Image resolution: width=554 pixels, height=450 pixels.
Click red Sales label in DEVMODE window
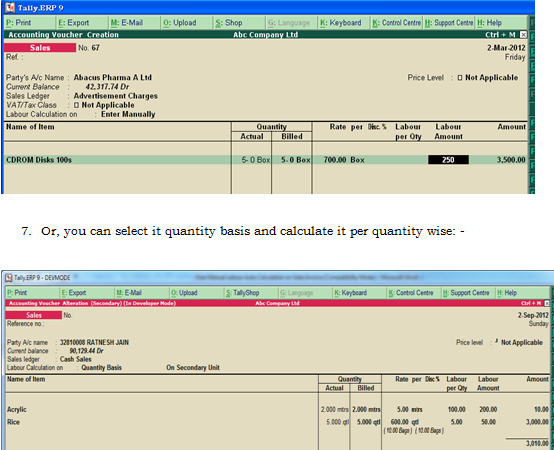pyautogui.click(x=34, y=315)
